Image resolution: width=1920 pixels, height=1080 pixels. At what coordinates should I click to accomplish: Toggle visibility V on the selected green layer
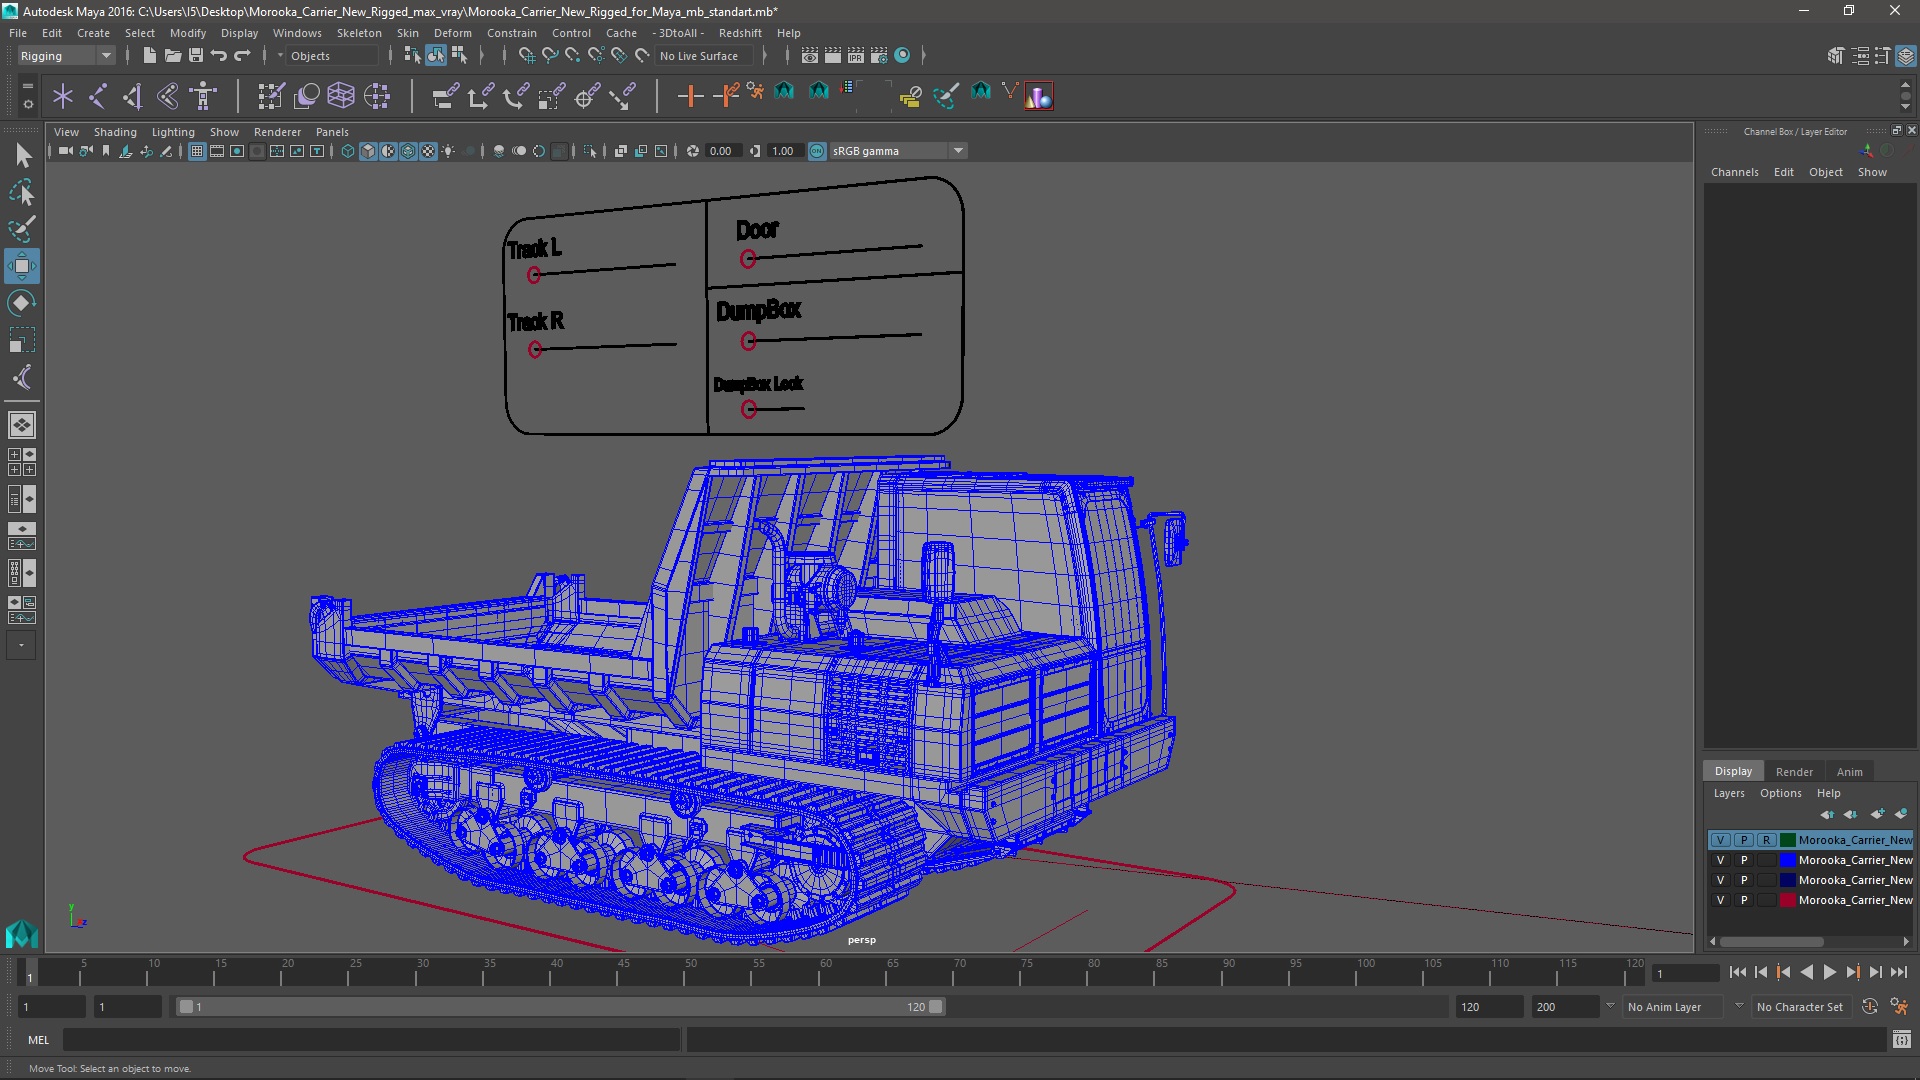[x=1720, y=840]
